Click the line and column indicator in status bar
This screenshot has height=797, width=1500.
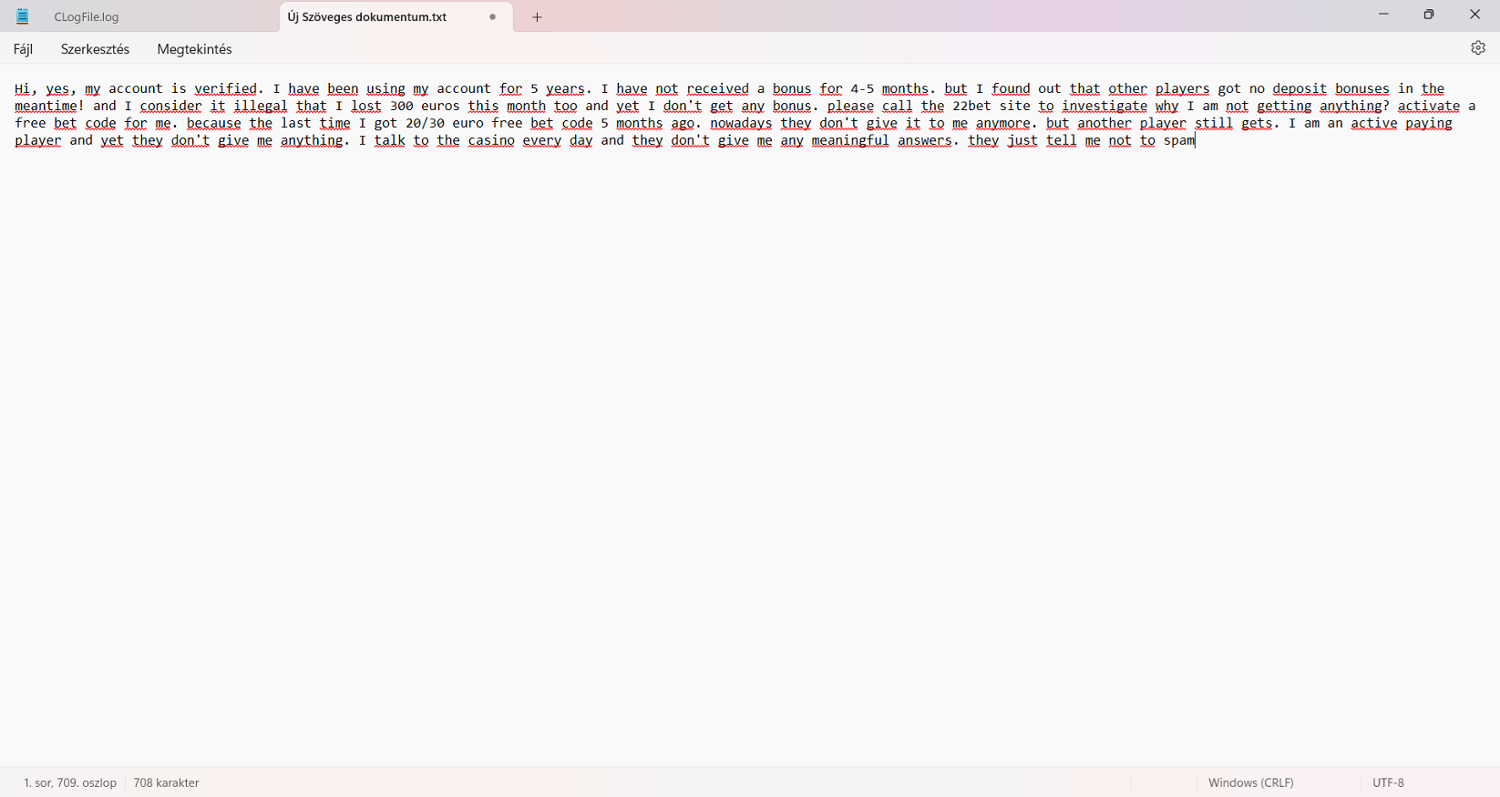tap(70, 783)
